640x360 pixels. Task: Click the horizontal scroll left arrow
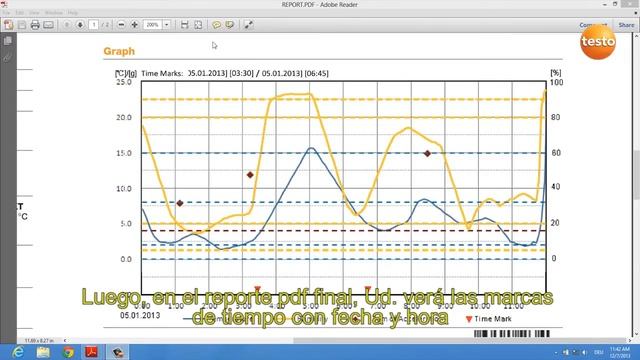(x=65, y=340)
